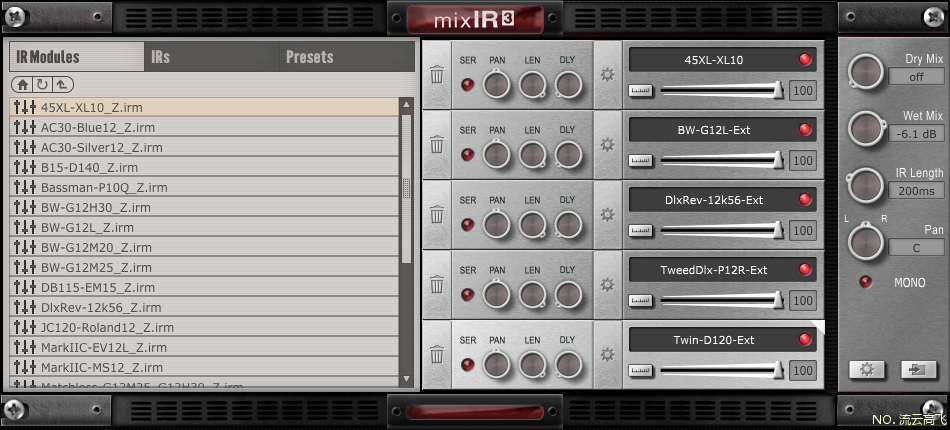
Task: Delete the 45XL-XL10 module with trash icon
Action: [437, 75]
